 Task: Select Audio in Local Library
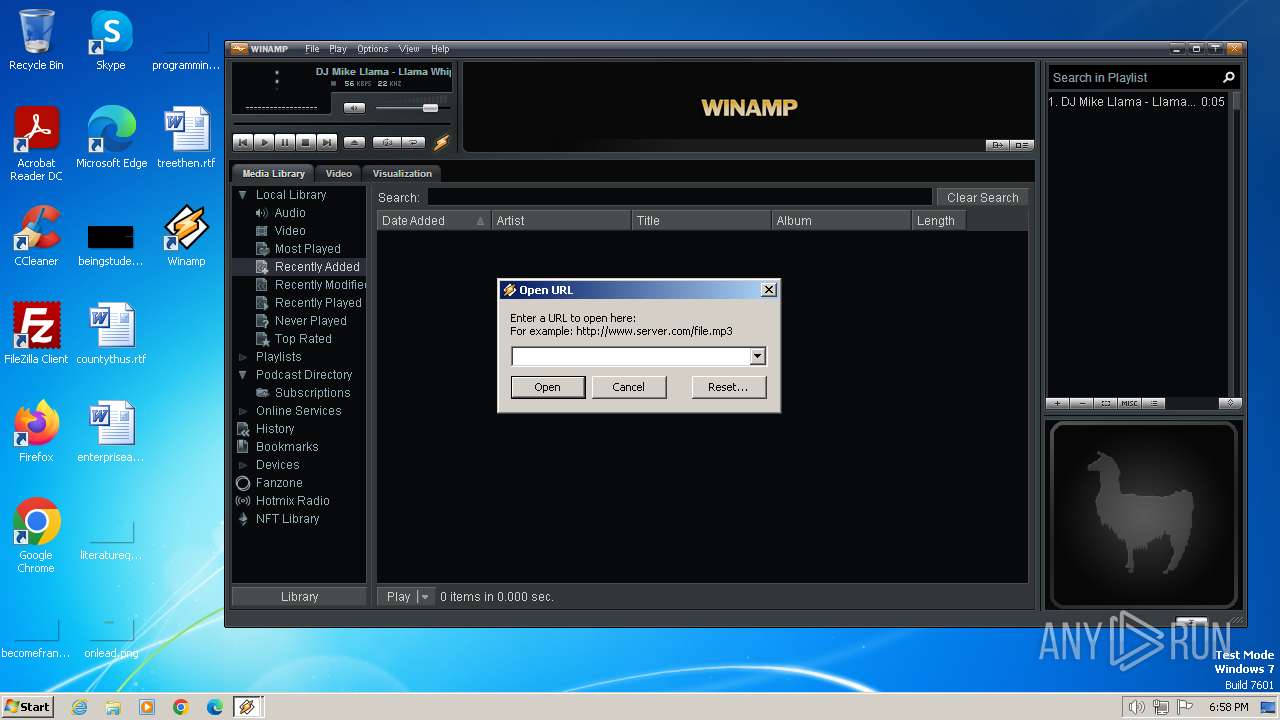coord(290,213)
